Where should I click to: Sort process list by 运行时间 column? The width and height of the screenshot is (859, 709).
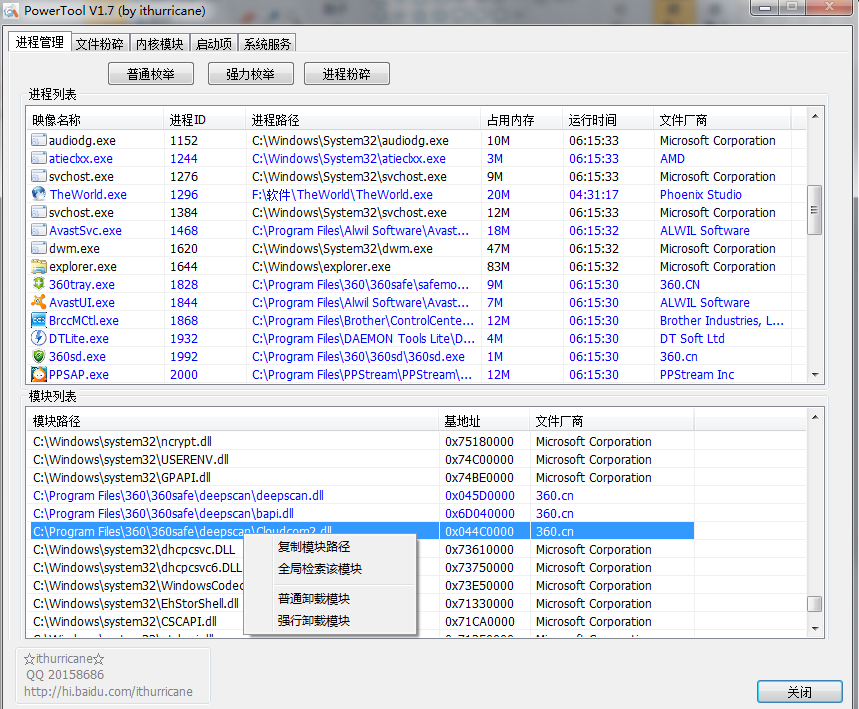(x=608, y=119)
